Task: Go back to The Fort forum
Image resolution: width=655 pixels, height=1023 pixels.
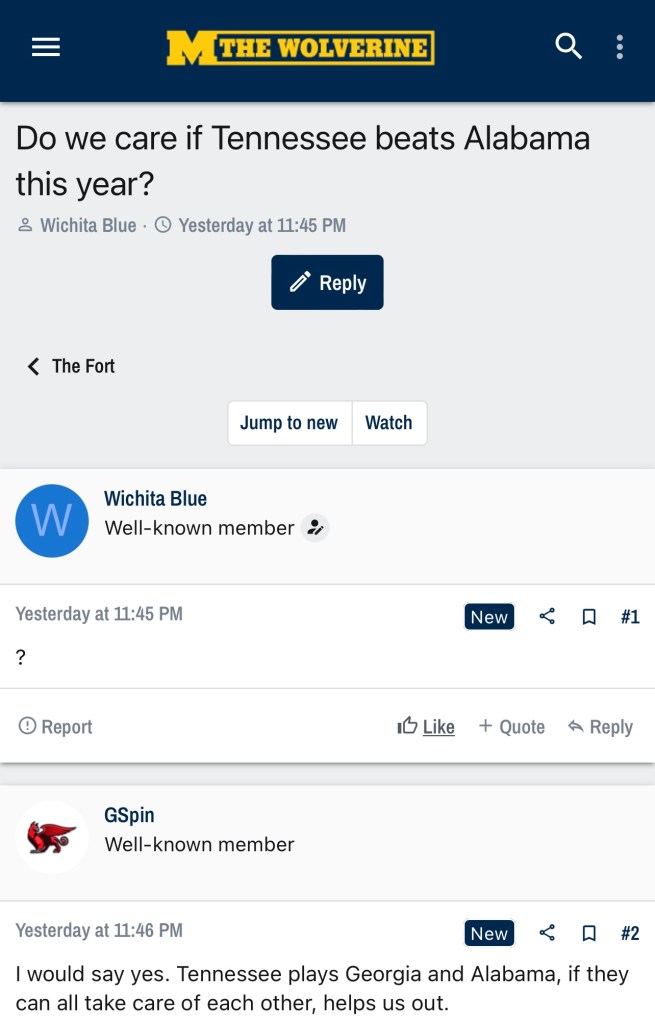Action: click(x=72, y=366)
